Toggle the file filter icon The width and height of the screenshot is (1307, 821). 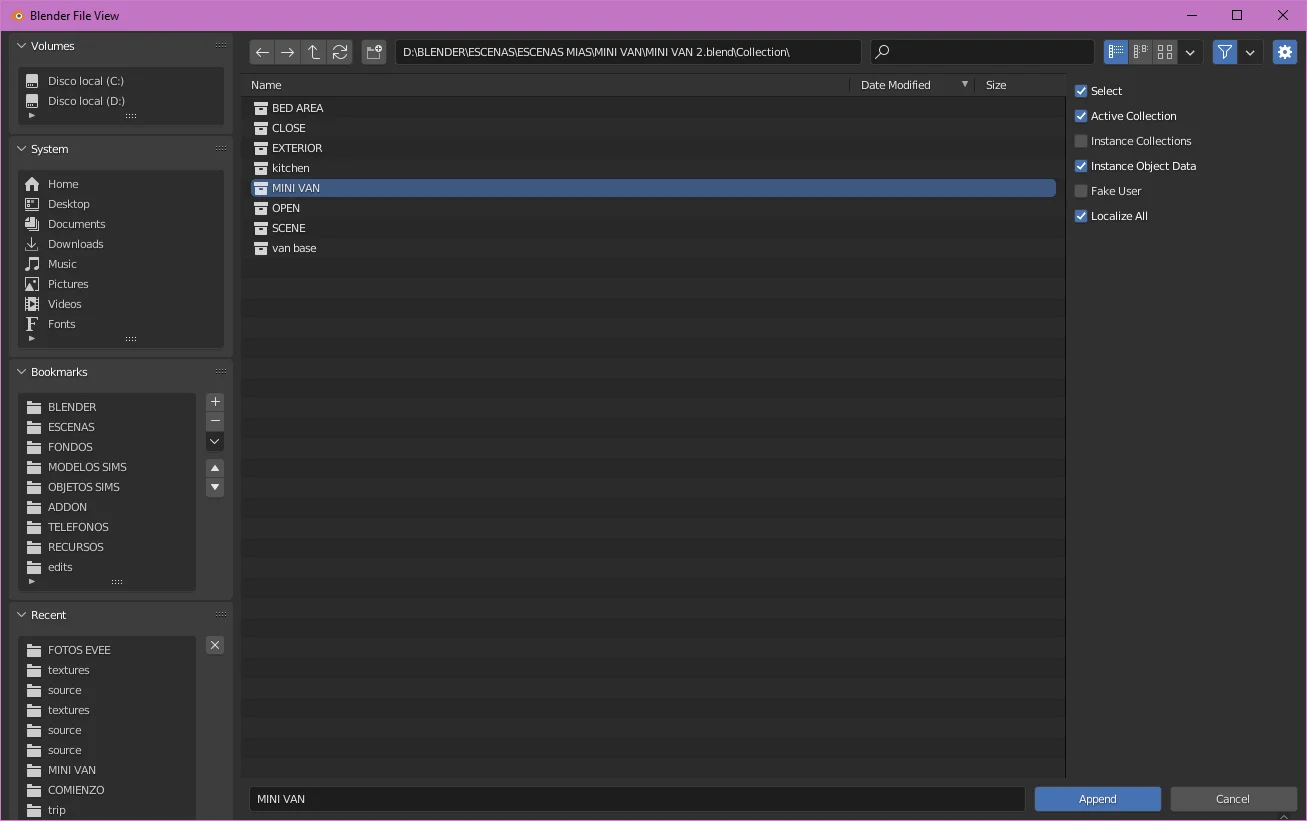[1225, 52]
